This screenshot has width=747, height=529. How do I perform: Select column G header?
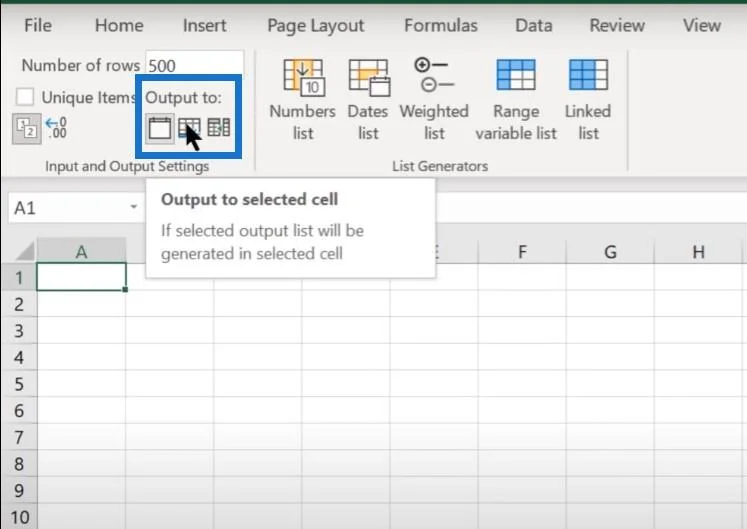[x=610, y=251]
